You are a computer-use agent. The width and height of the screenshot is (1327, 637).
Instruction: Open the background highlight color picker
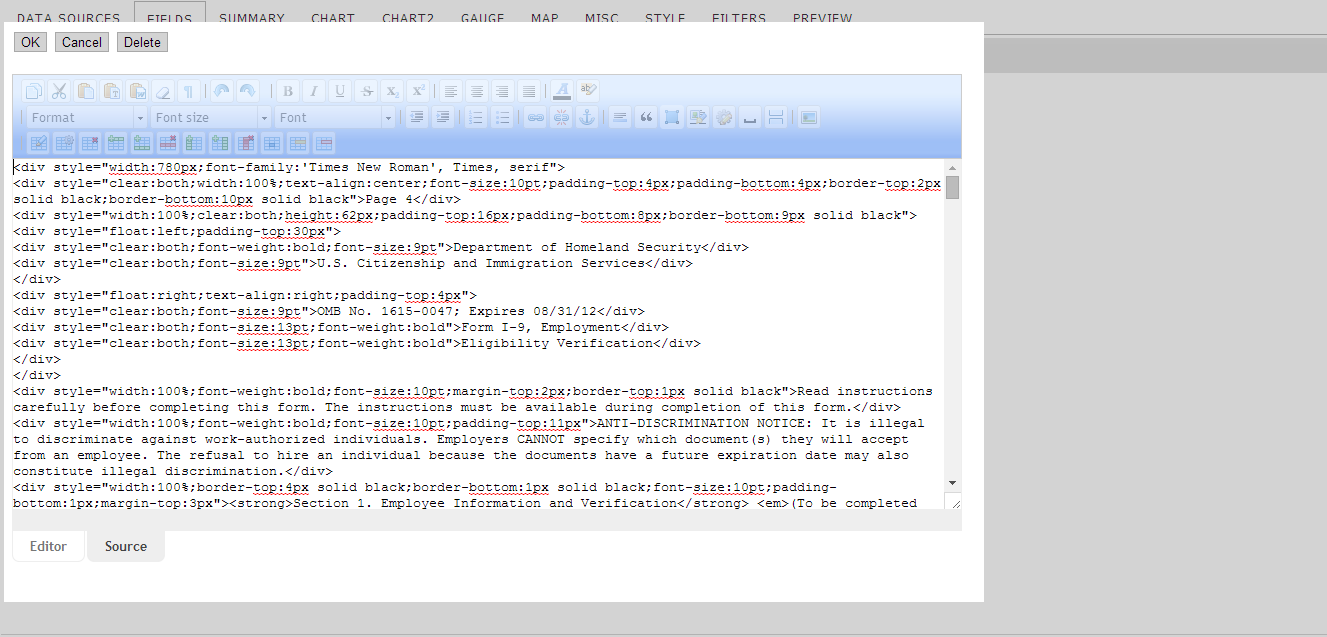[x=588, y=91]
